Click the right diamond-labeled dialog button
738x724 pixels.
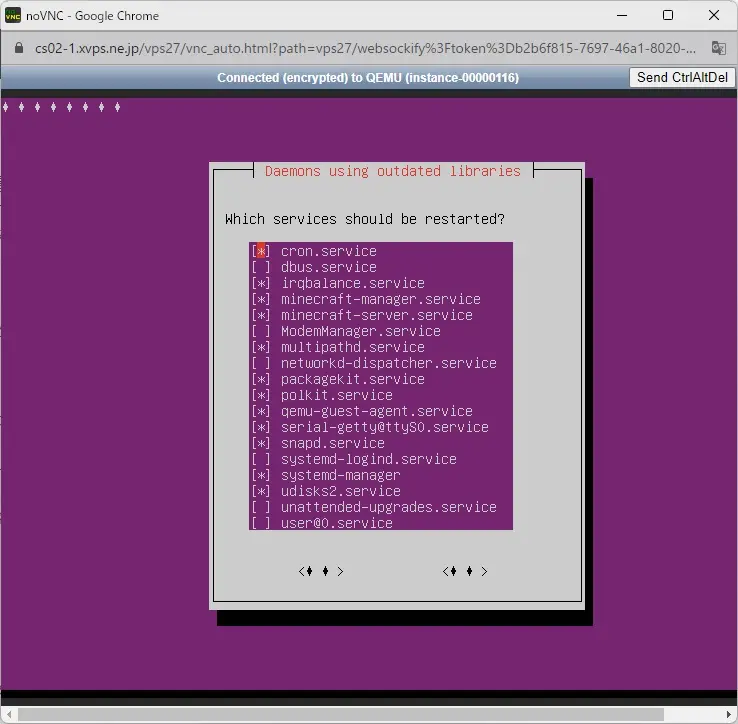465,571
